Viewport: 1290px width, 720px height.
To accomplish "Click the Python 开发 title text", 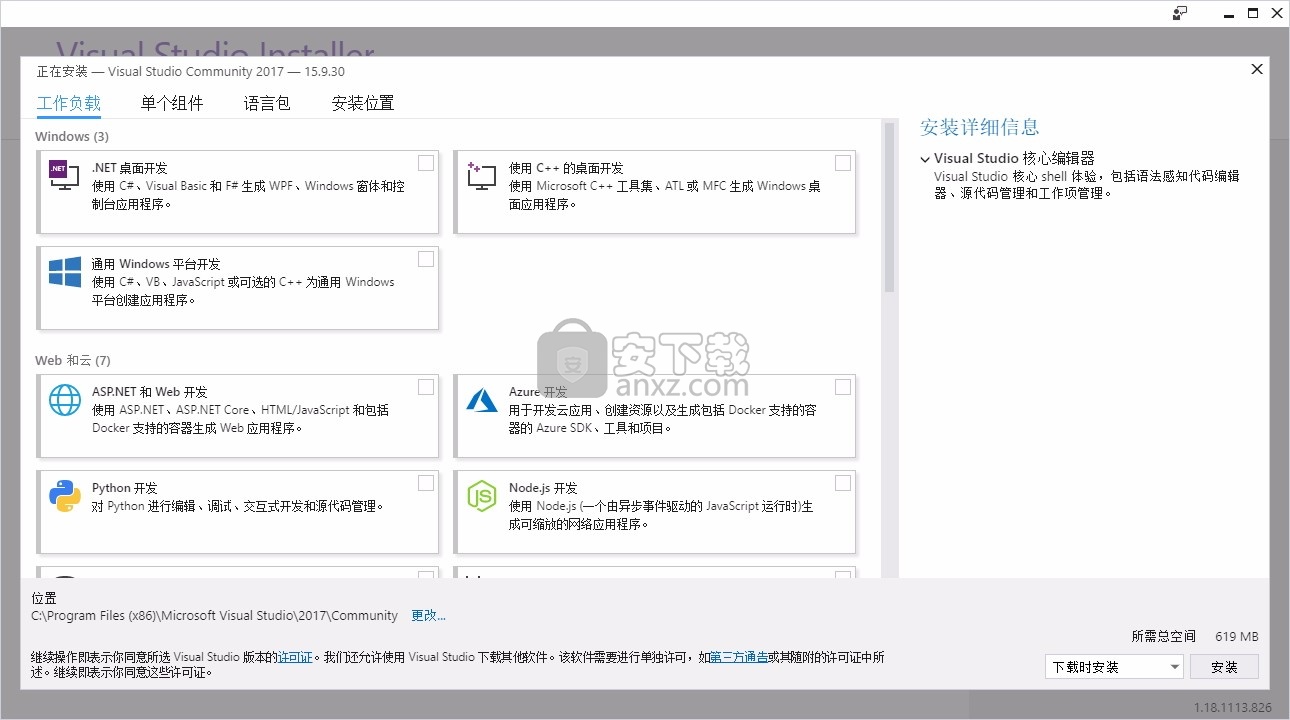I will pyautogui.click(x=125, y=488).
